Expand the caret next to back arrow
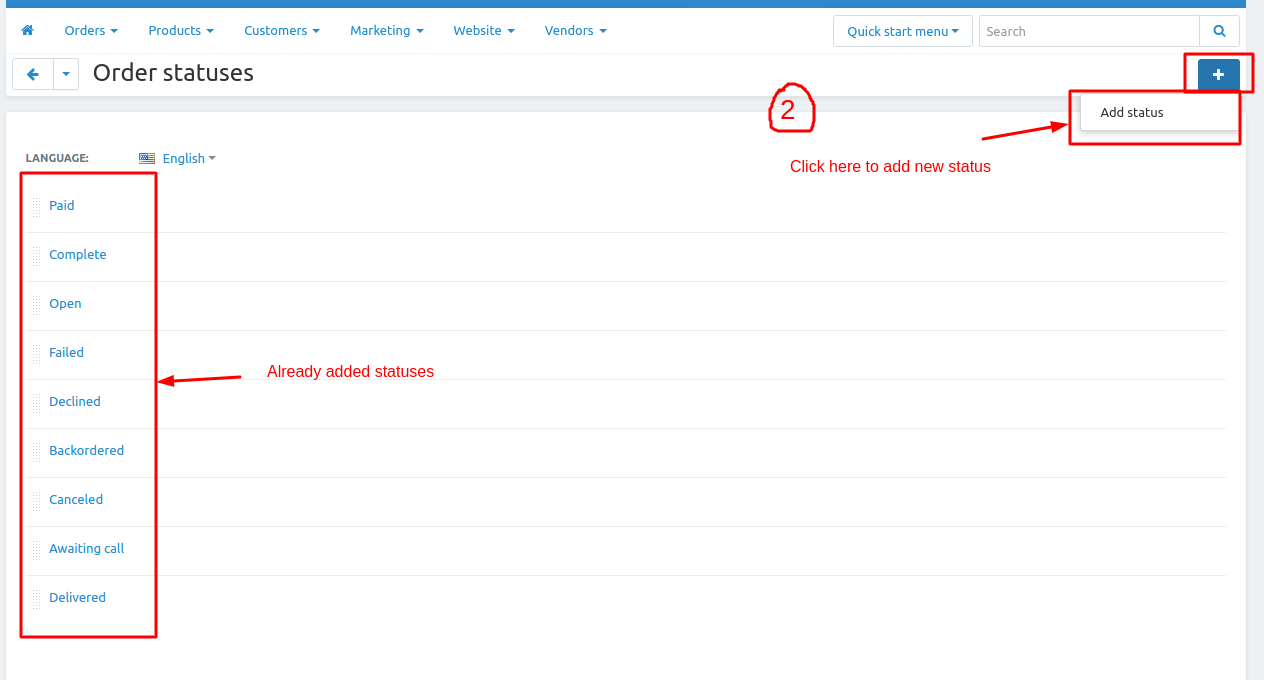Screen dimensions: 1264x680 point(66,74)
